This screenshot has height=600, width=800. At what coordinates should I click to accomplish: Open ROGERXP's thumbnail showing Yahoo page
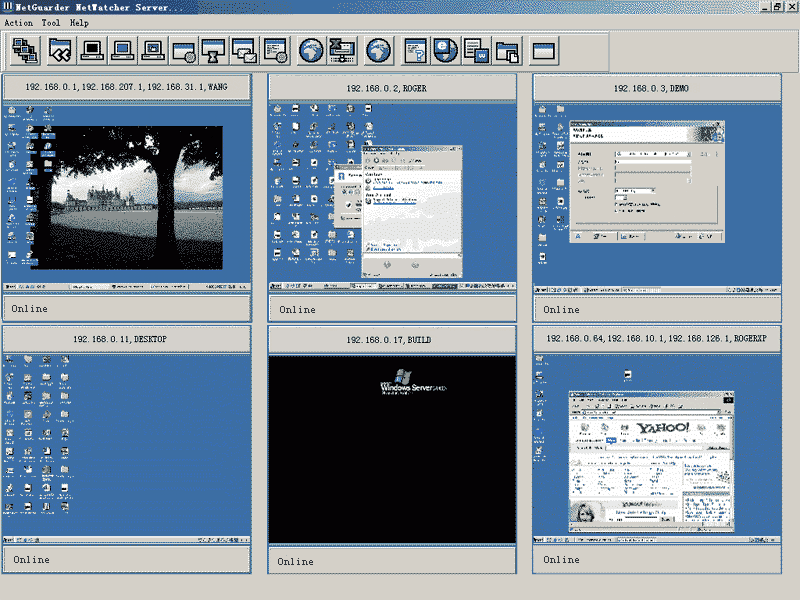(x=657, y=448)
